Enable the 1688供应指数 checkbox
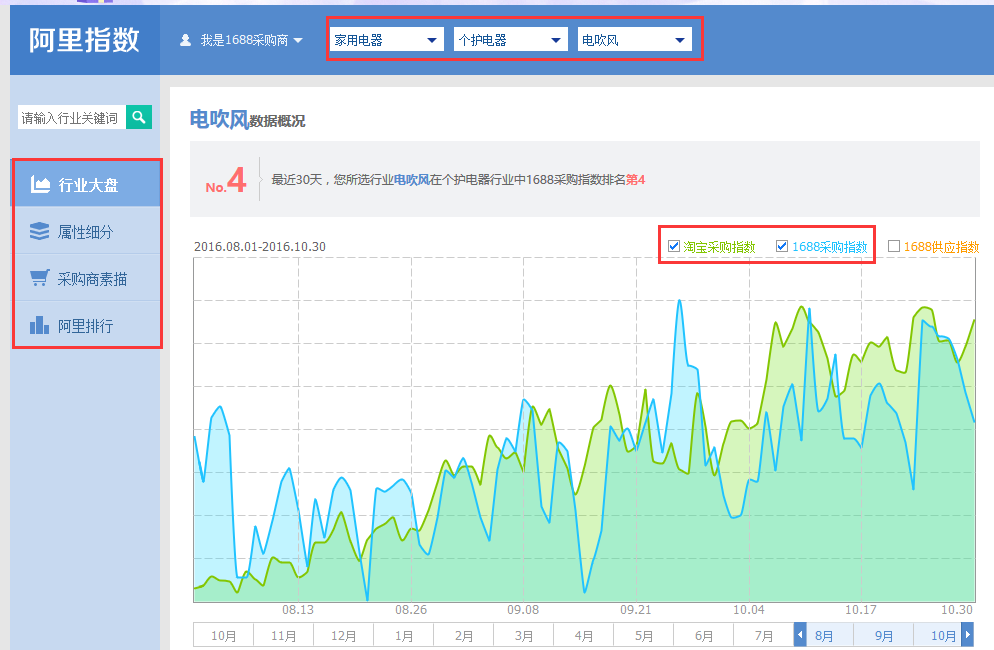This screenshot has width=994, height=650. click(x=894, y=246)
